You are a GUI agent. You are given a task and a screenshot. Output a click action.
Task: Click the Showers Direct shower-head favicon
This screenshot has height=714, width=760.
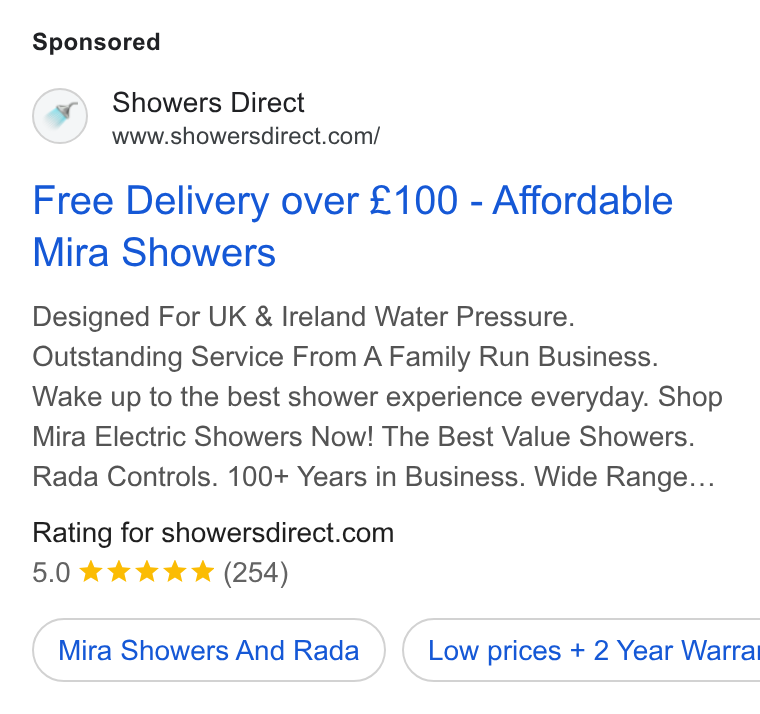(x=60, y=116)
